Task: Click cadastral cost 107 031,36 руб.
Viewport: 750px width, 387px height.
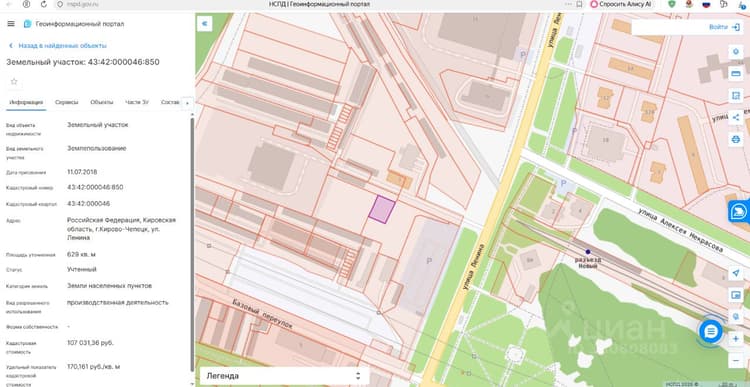Action: (90, 343)
